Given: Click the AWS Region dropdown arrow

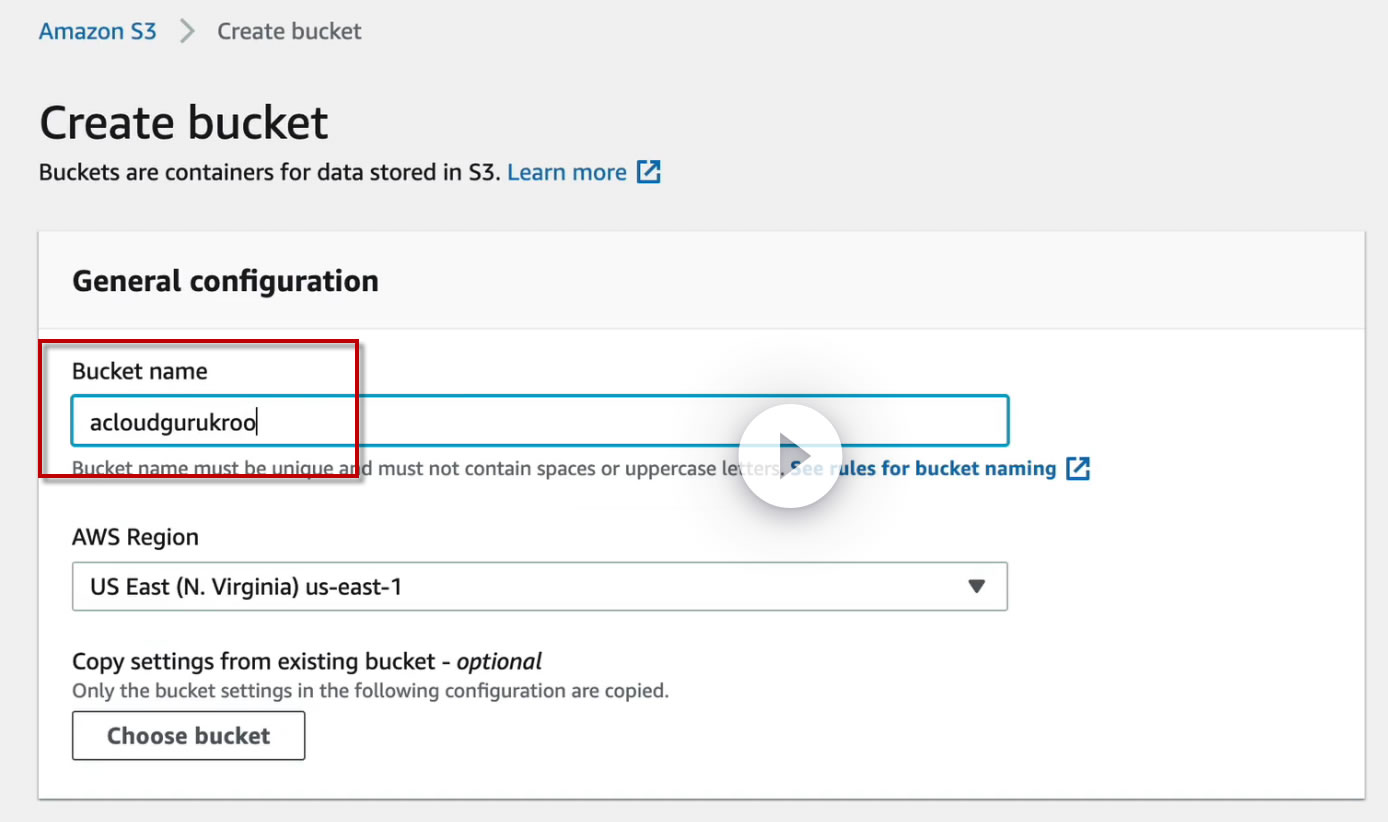Looking at the screenshot, I should point(977,587).
